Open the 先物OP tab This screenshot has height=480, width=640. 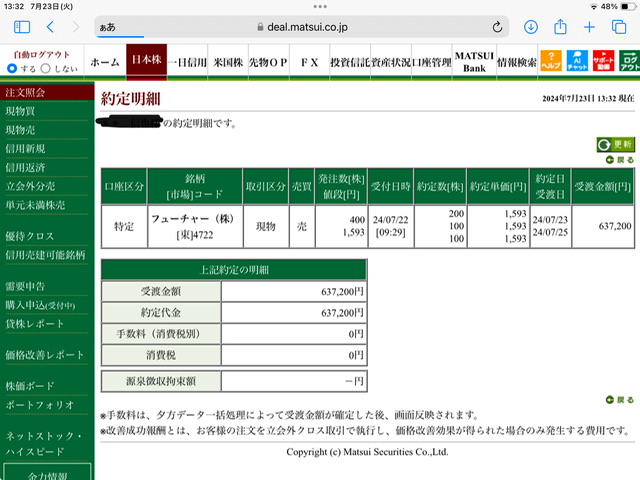click(269, 62)
